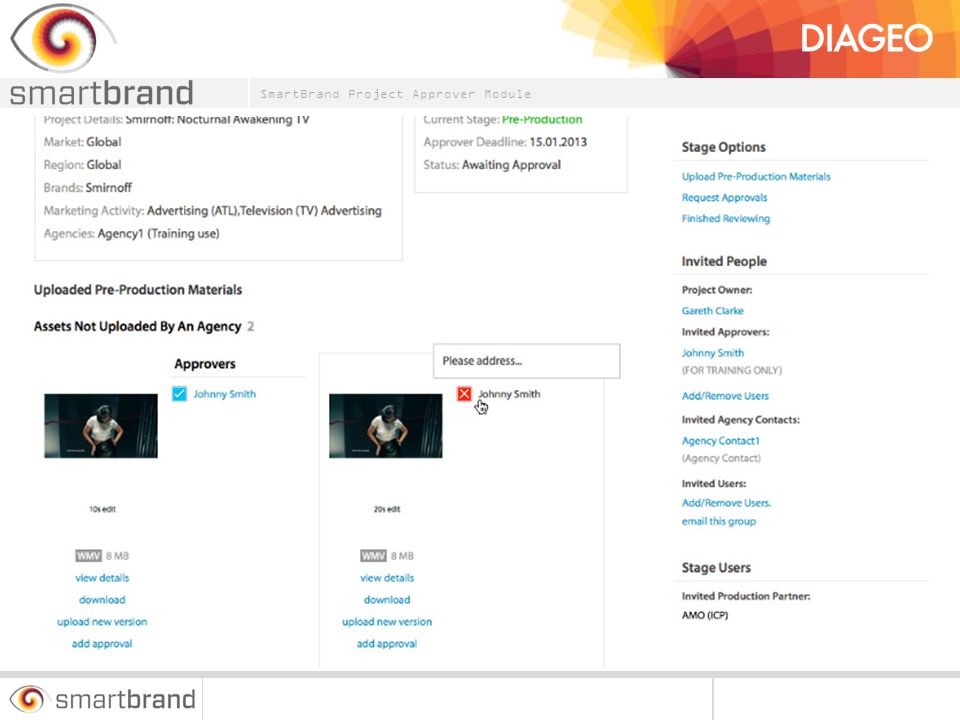Click email this group link

(719, 521)
